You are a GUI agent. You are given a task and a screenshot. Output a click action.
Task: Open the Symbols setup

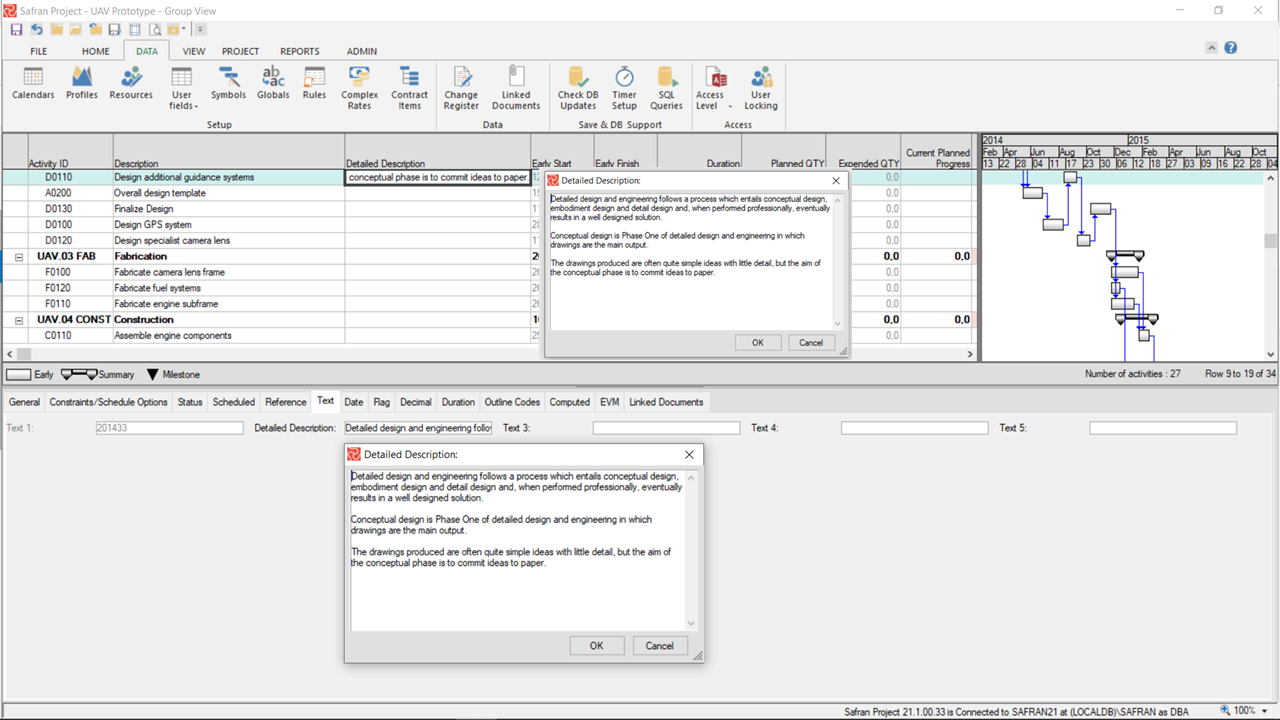tap(228, 84)
